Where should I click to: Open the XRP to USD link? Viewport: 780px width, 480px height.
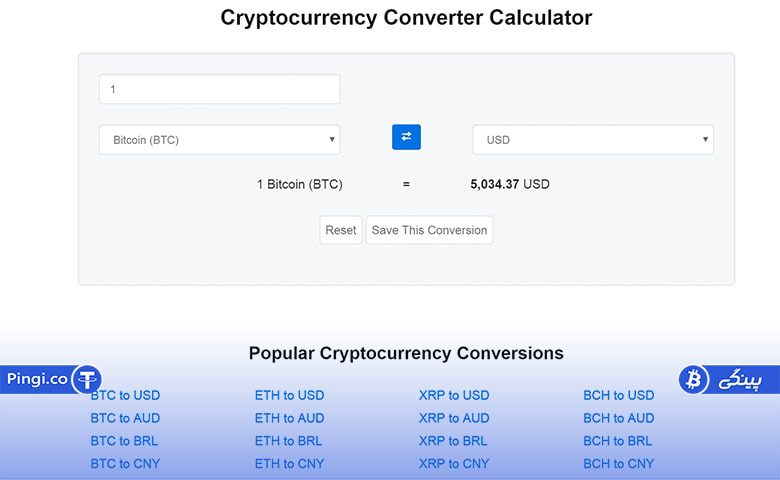pyautogui.click(x=454, y=395)
